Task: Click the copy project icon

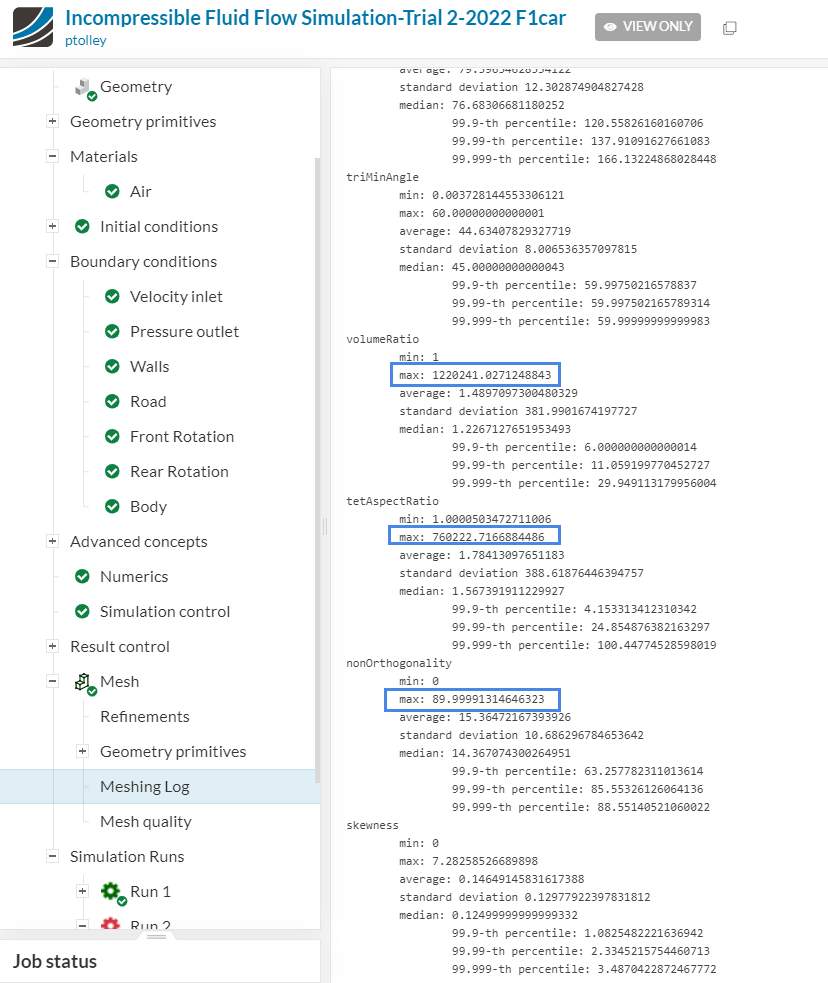Action: pos(730,27)
